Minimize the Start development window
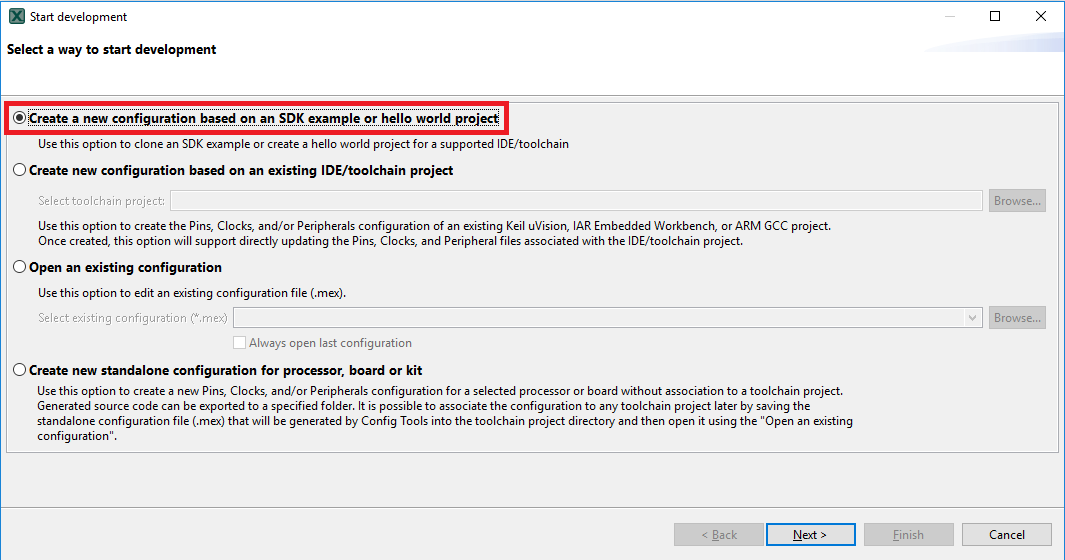Viewport: 1065px width, 560px height. [x=949, y=16]
